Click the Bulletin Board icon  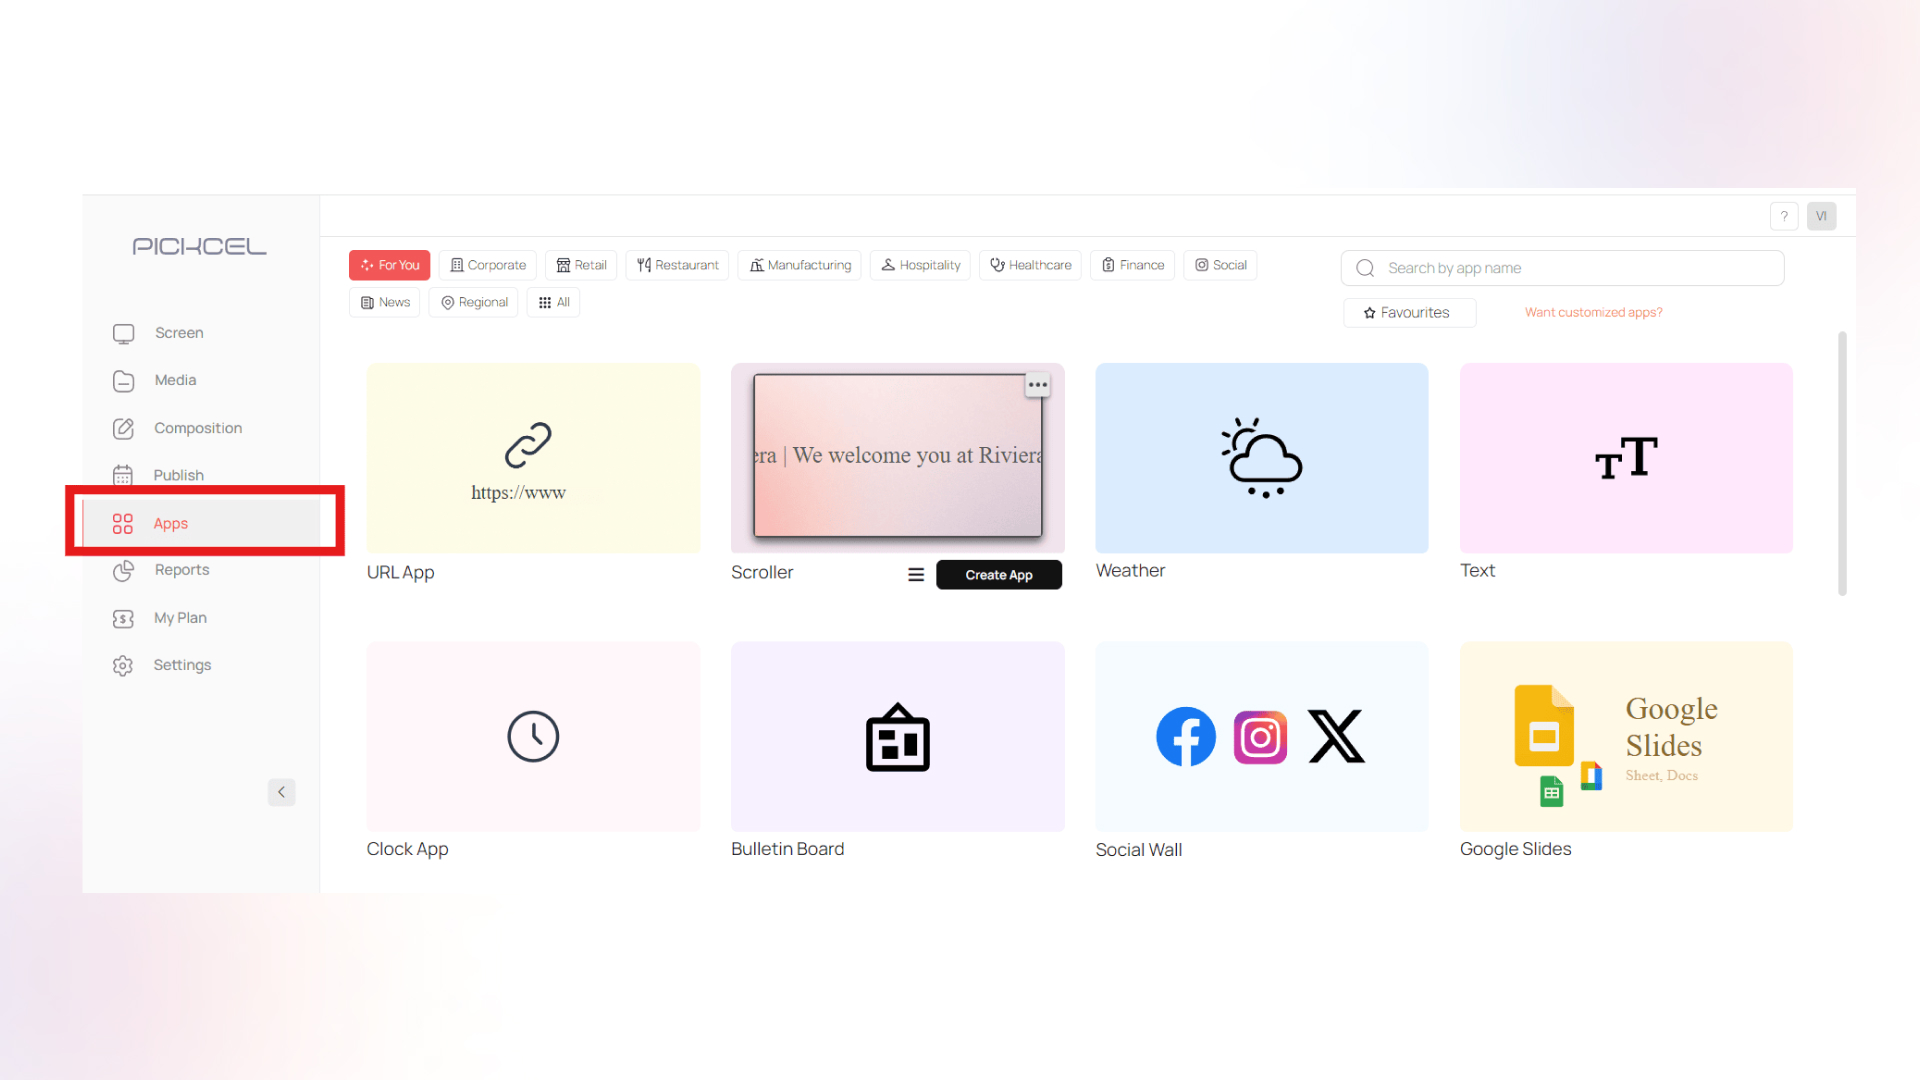pos(898,736)
